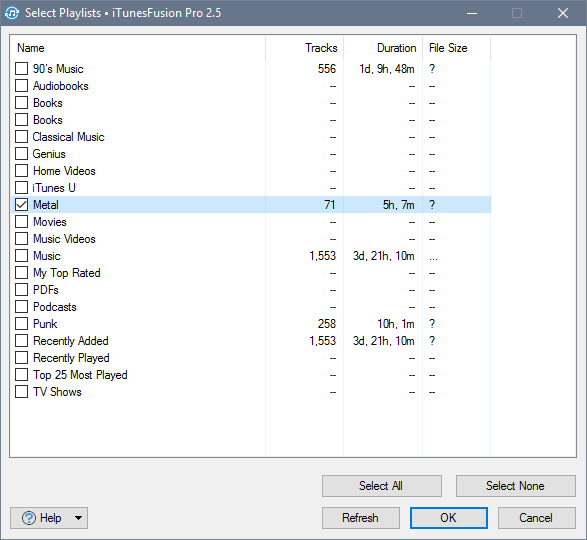Check the iTunes U checkbox

[21, 188]
